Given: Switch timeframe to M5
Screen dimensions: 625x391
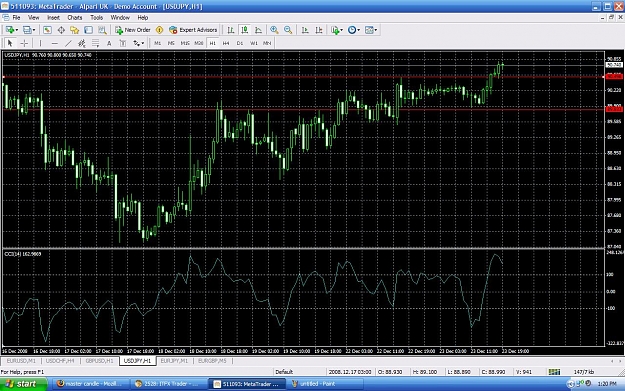Looking at the screenshot, I should tap(171, 43).
